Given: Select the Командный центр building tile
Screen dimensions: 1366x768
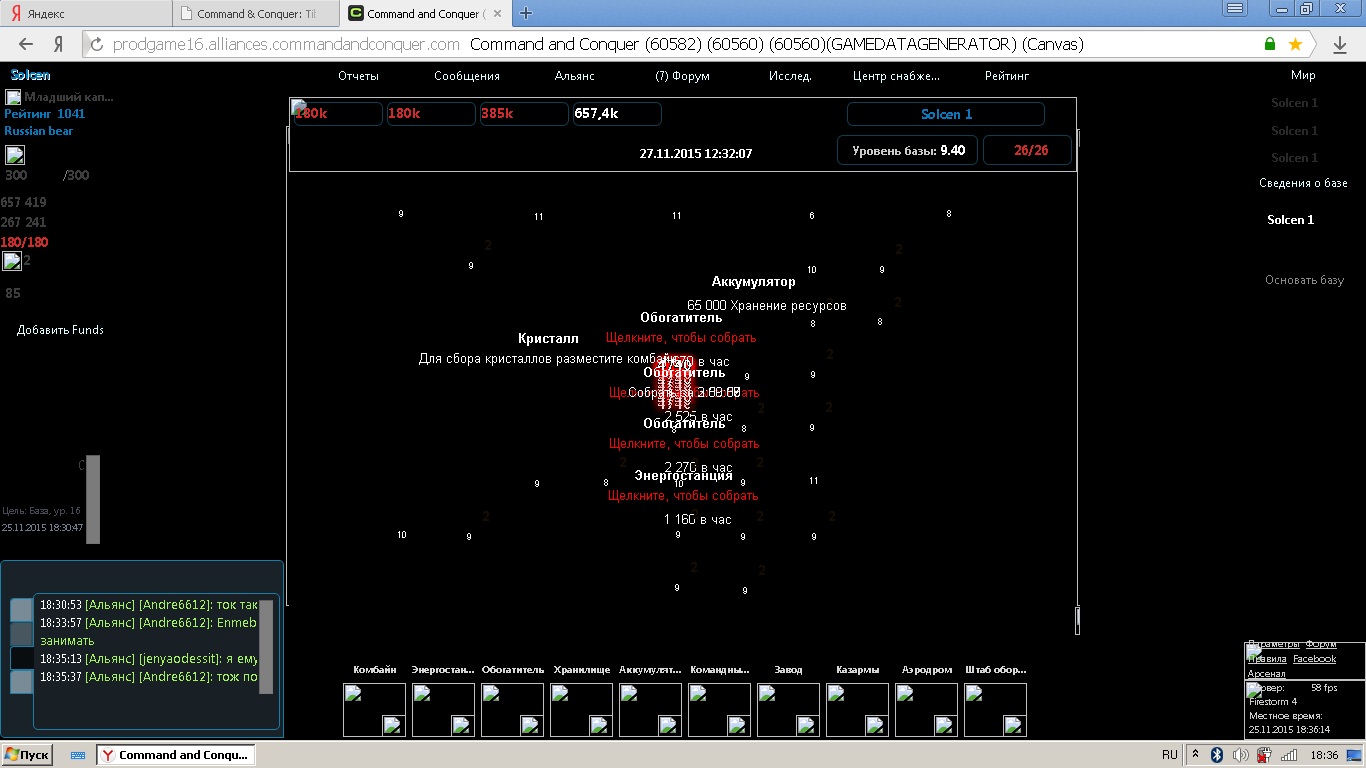Looking at the screenshot, I should tap(719, 710).
